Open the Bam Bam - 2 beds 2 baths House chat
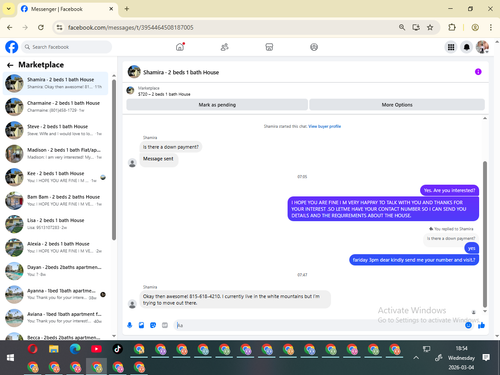 pos(55,201)
